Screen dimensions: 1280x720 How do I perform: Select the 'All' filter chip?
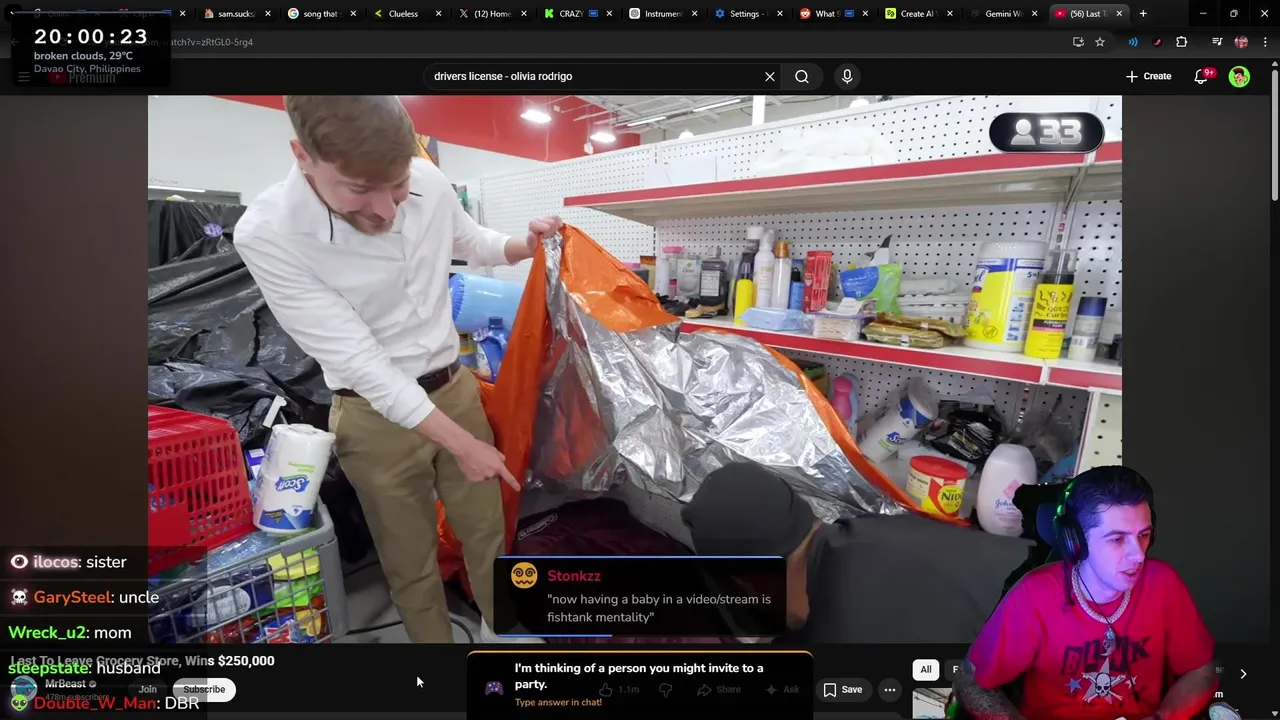tap(926, 669)
